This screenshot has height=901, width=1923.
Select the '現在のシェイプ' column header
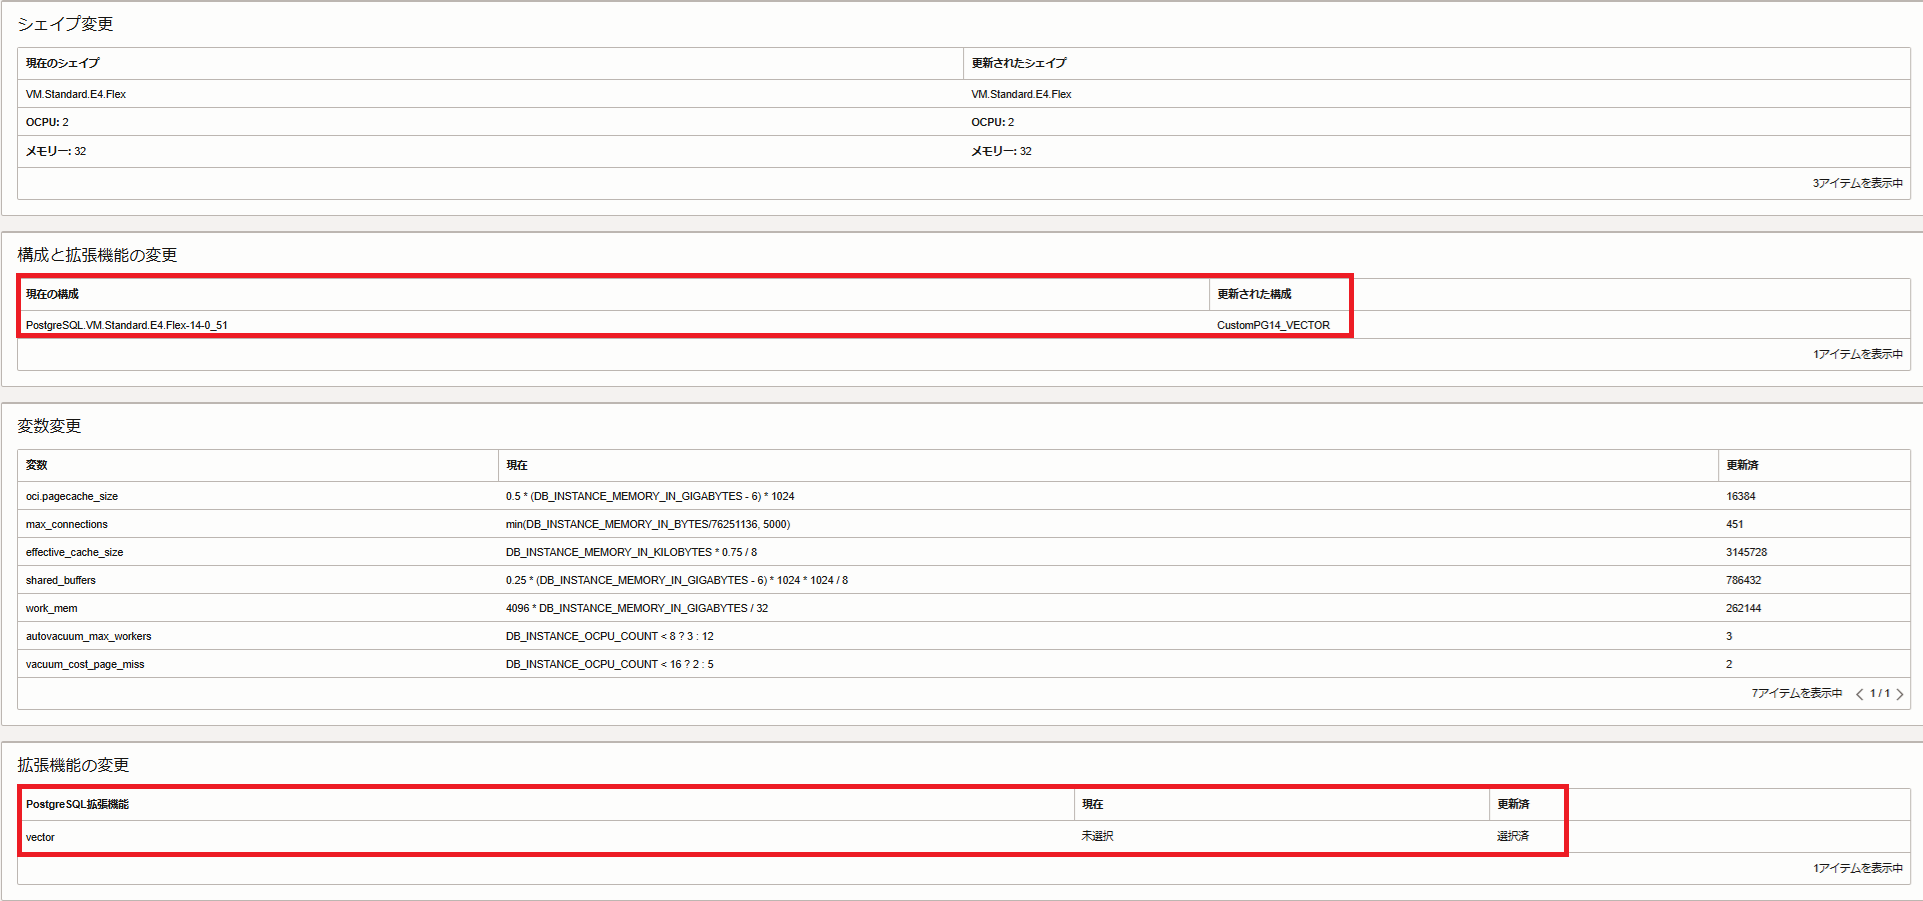[62, 63]
